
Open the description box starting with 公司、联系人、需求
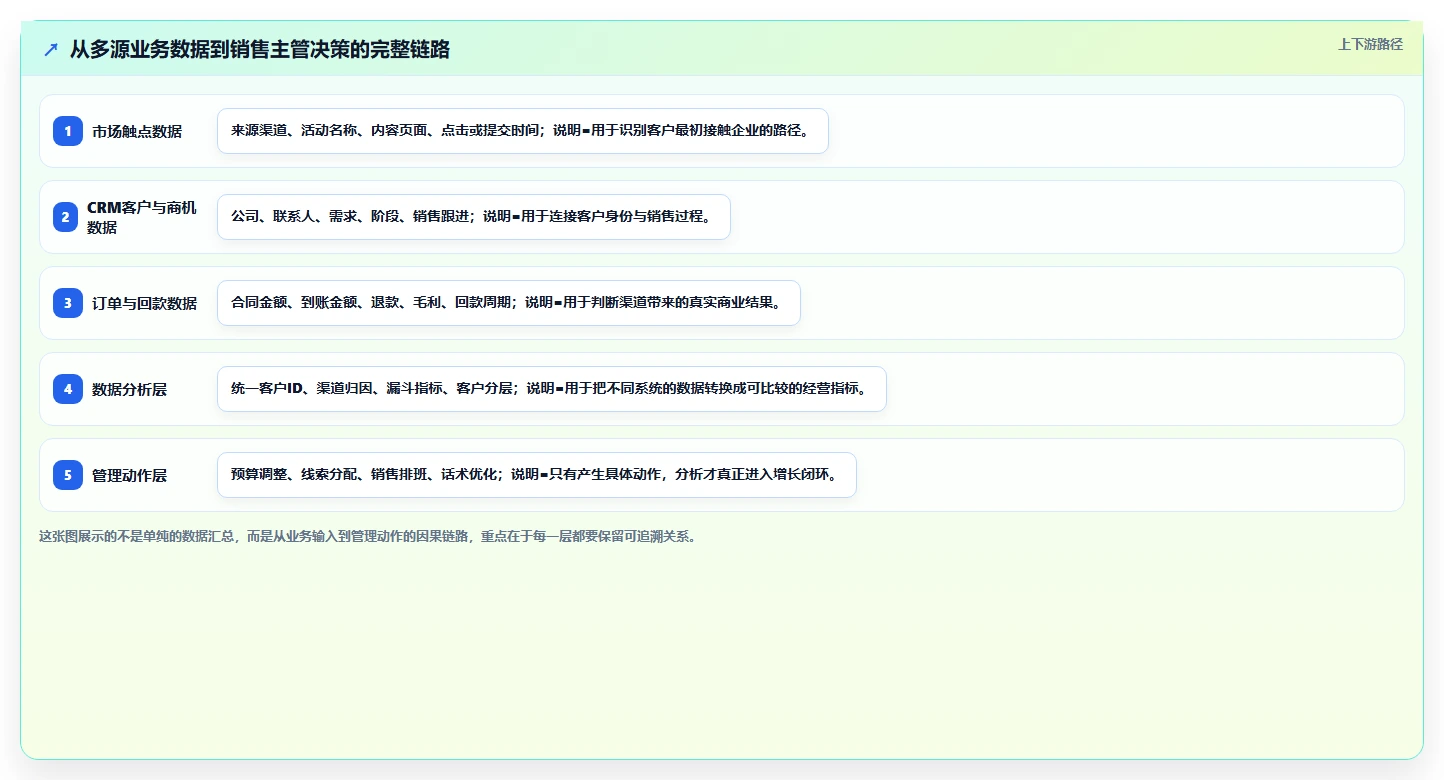474,217
